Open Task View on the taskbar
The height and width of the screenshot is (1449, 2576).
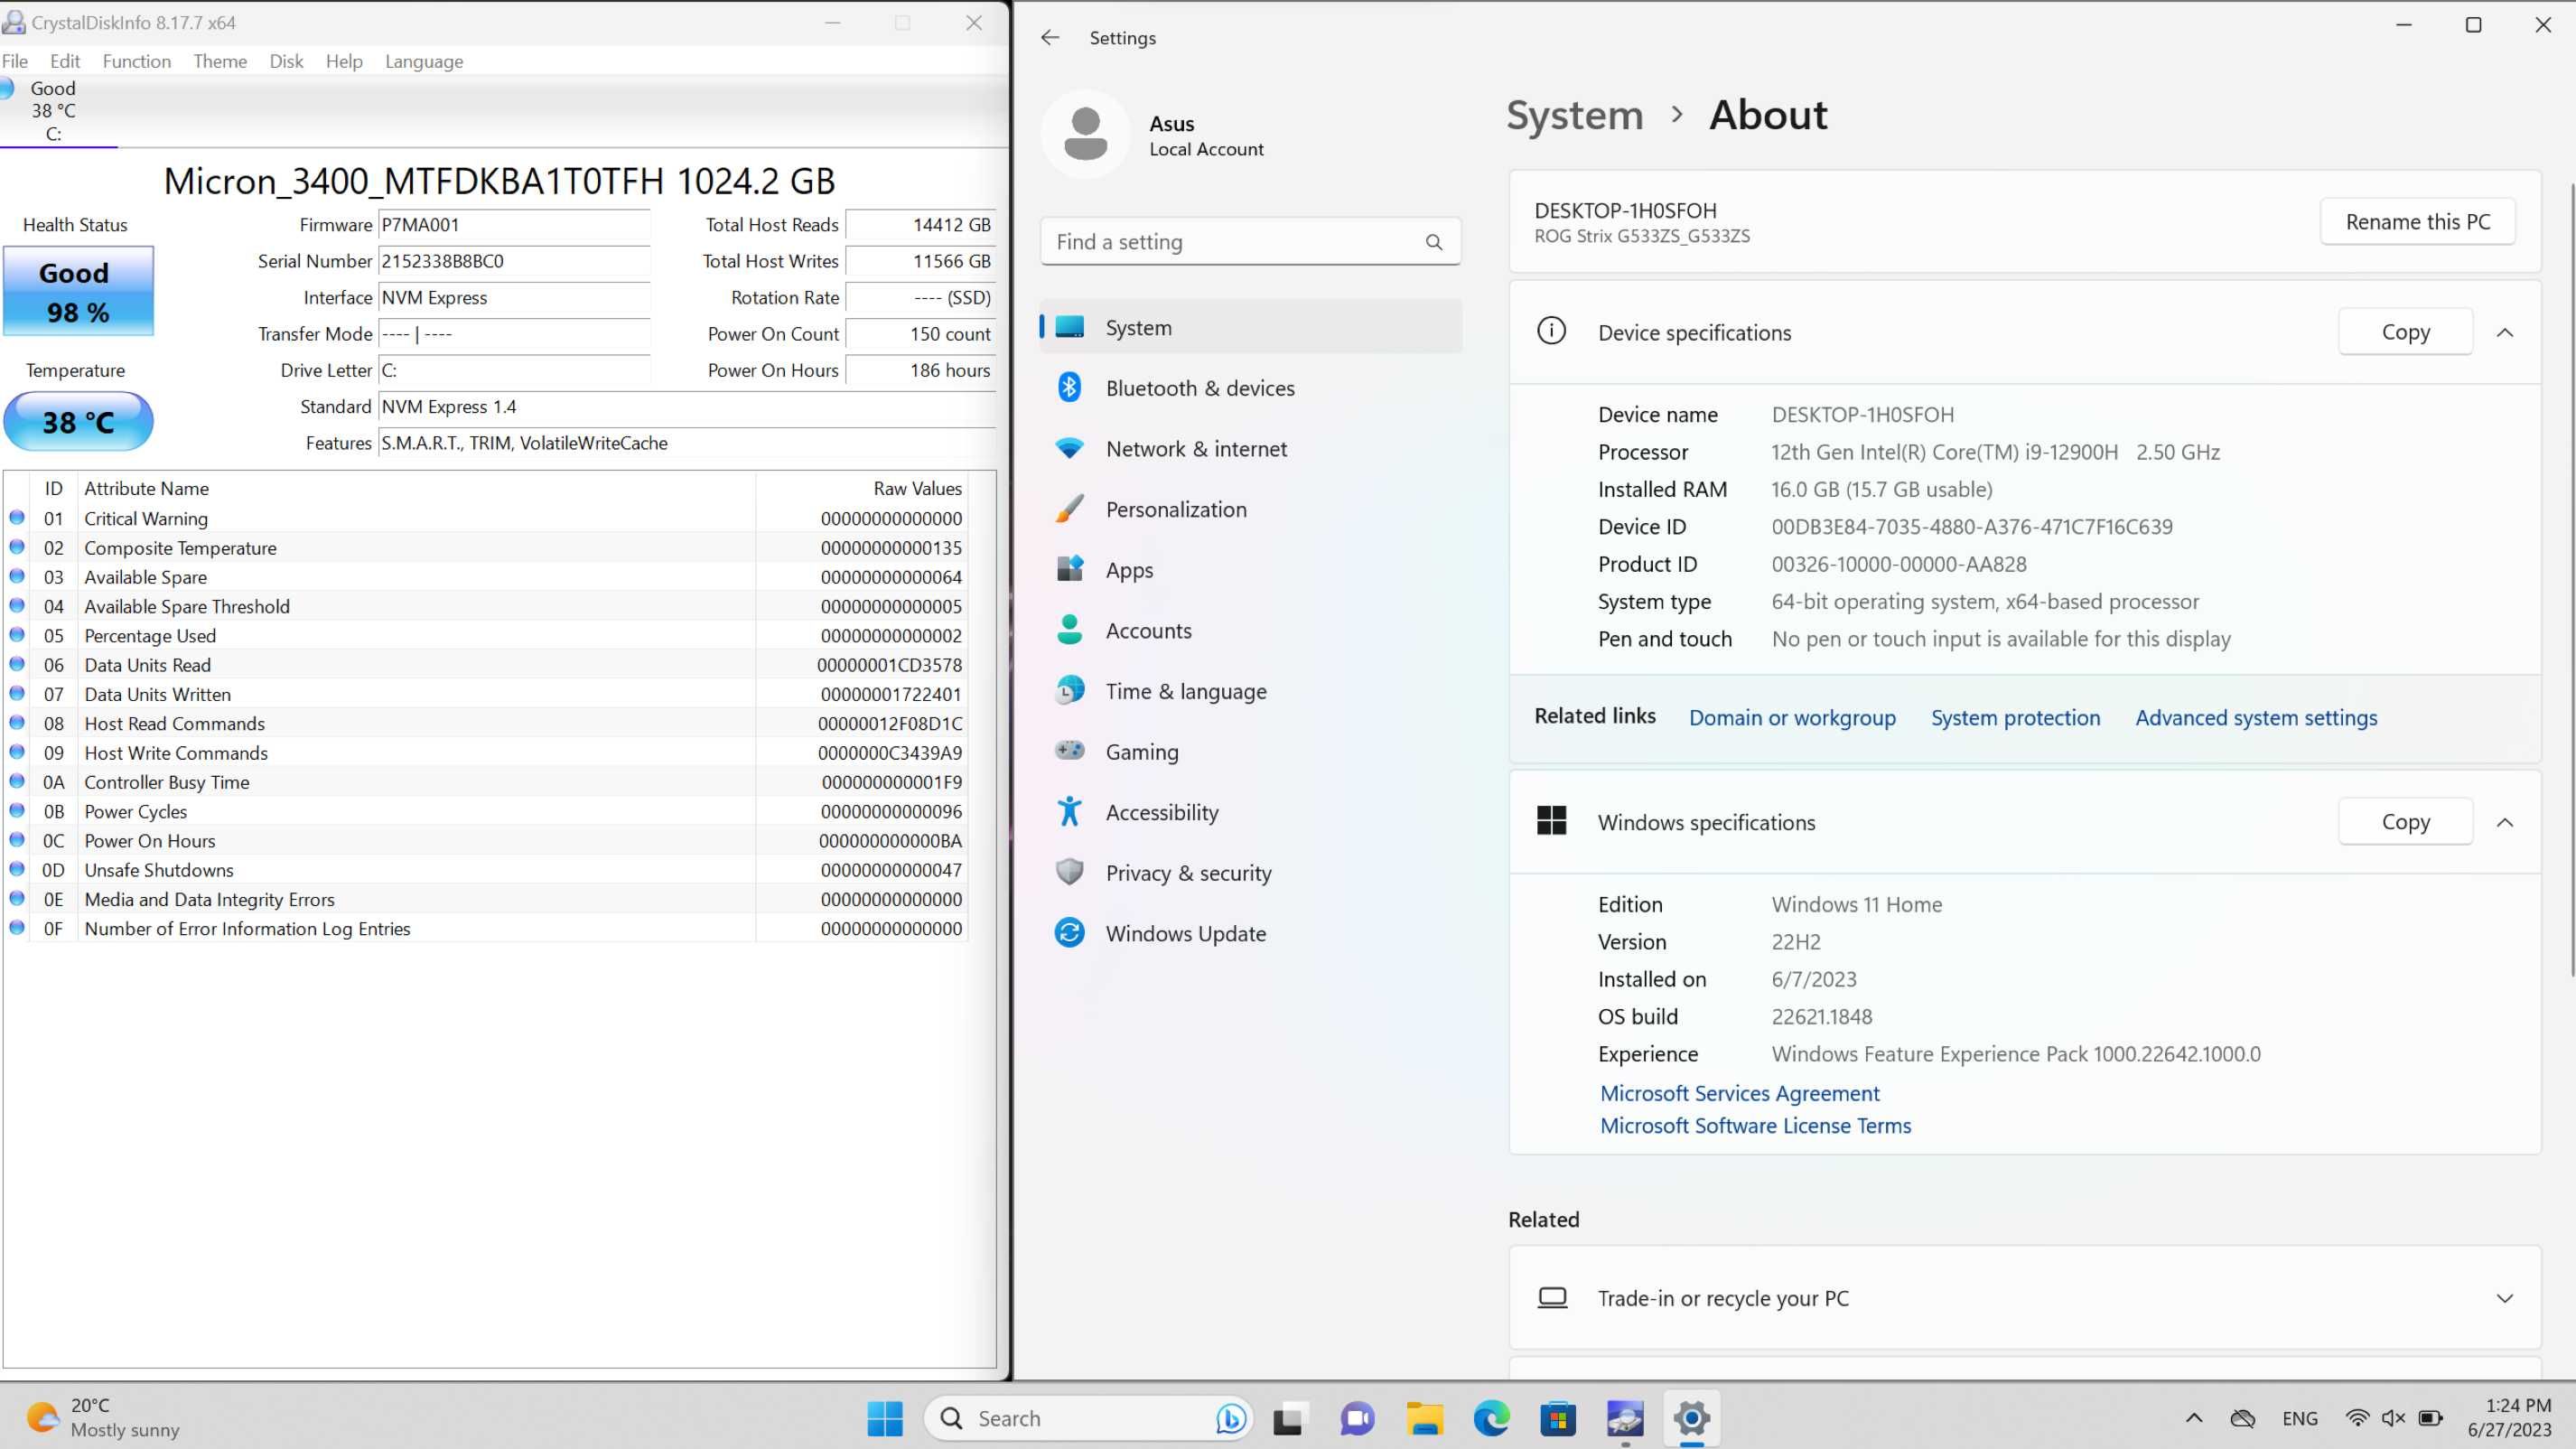(x=1288, y=1418)
